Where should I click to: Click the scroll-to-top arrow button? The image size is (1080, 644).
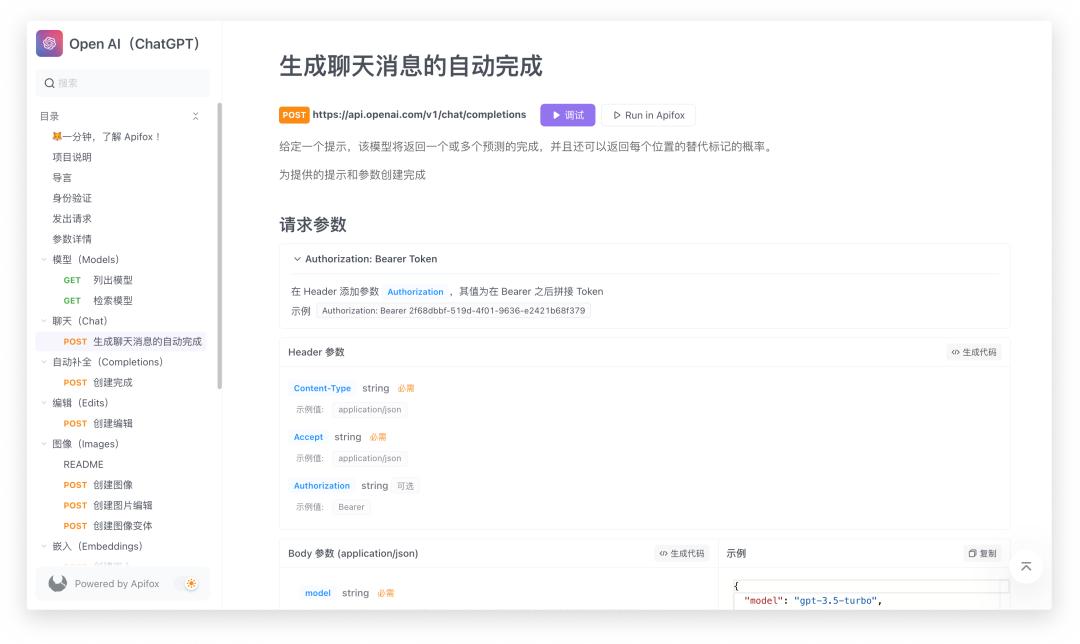tap(1026, 567)
